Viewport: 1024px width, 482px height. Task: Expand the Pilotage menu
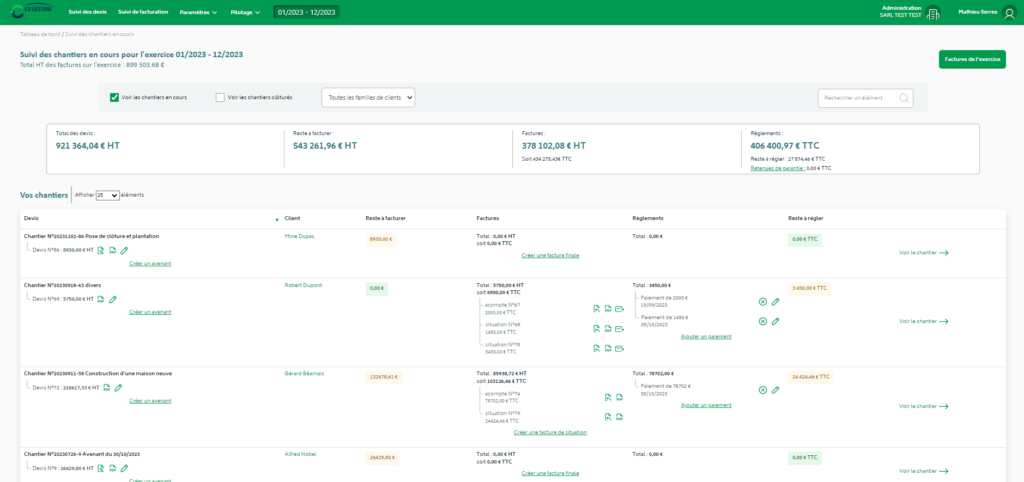click(246, 12)
